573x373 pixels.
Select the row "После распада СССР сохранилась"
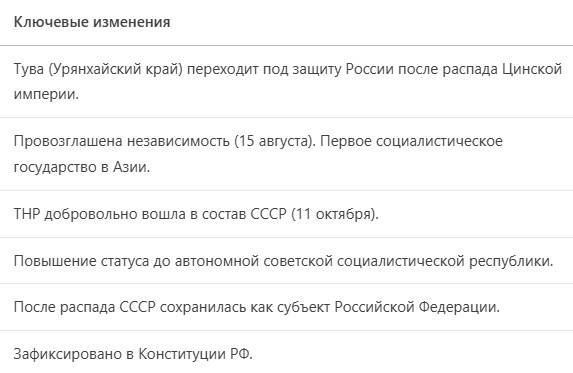286,307
